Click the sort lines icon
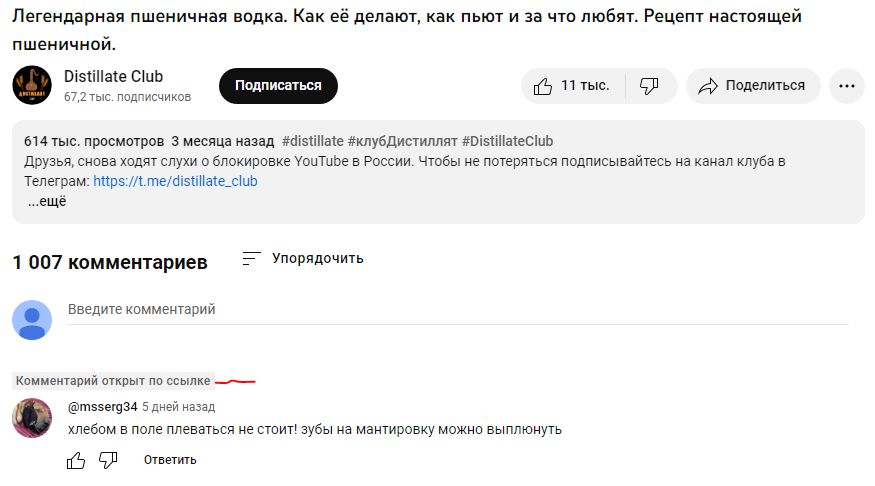 252,259
